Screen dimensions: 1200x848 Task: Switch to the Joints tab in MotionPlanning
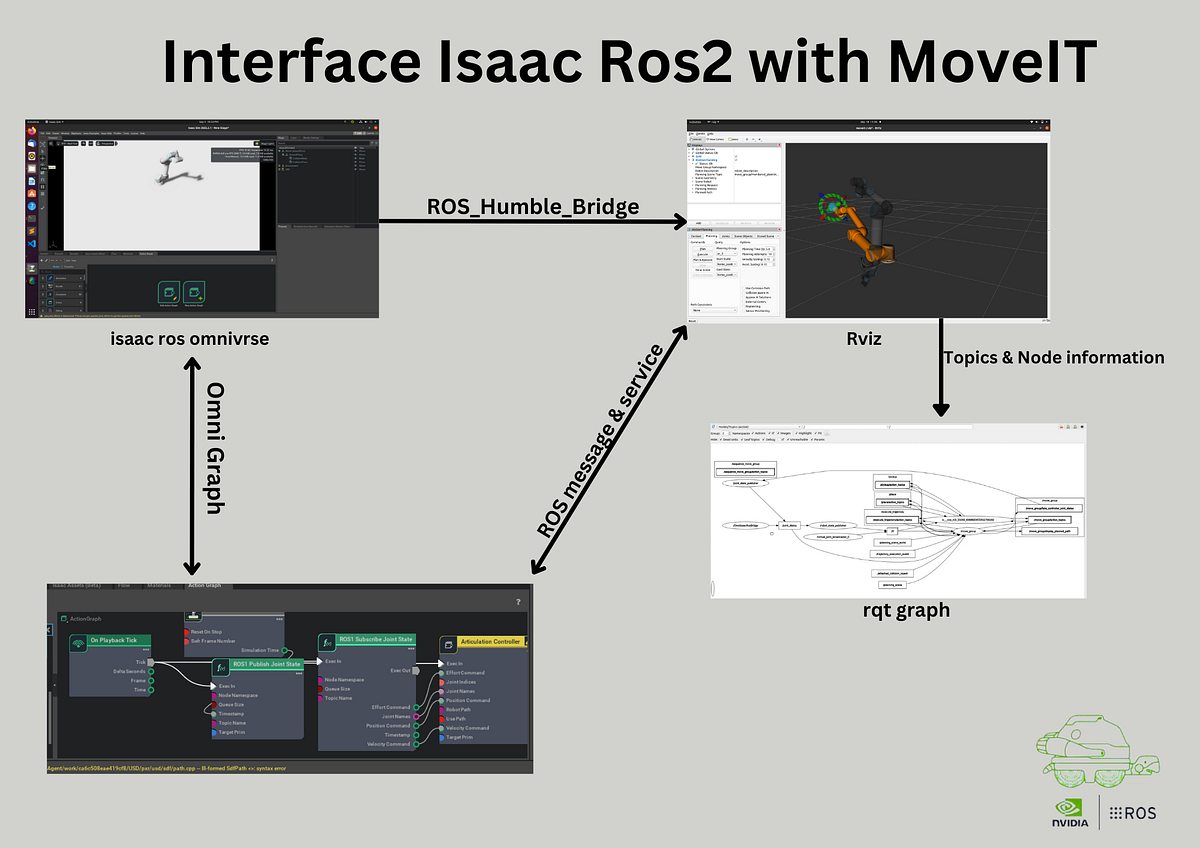pyautogui.click(x=725, y=236)
